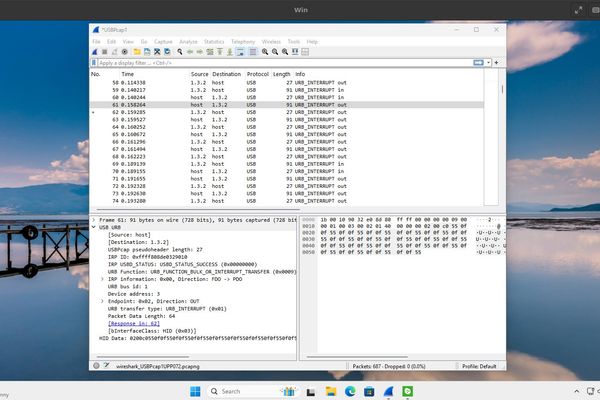Zoom out the main window text

(x=275, y=52)
